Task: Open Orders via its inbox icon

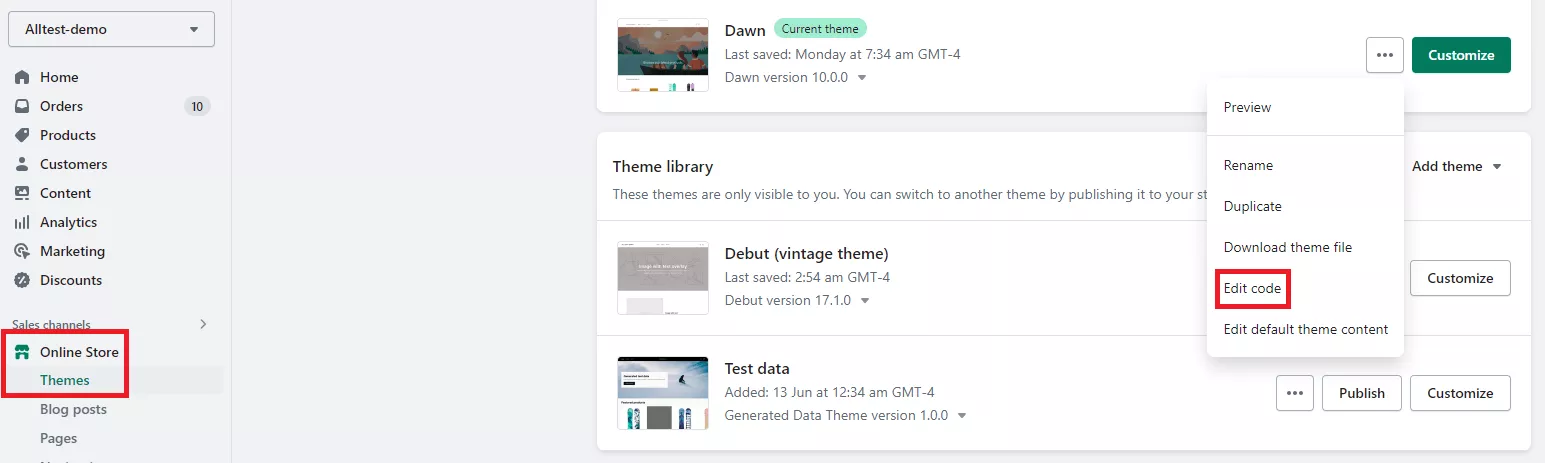Action: click(x=22, y=106)
